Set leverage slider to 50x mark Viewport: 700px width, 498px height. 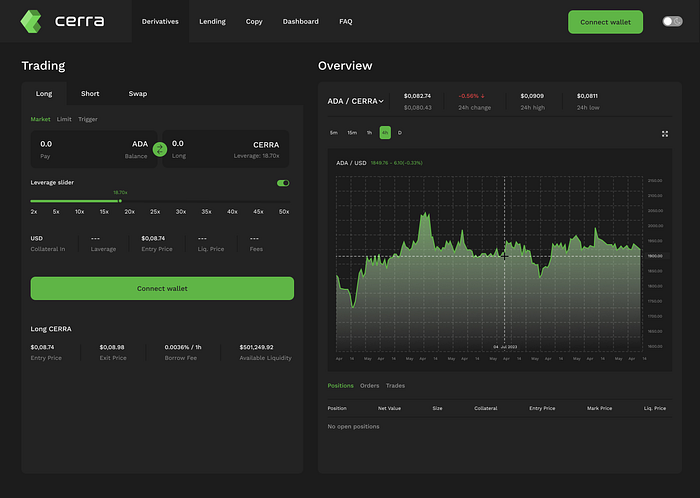(284, 212)
